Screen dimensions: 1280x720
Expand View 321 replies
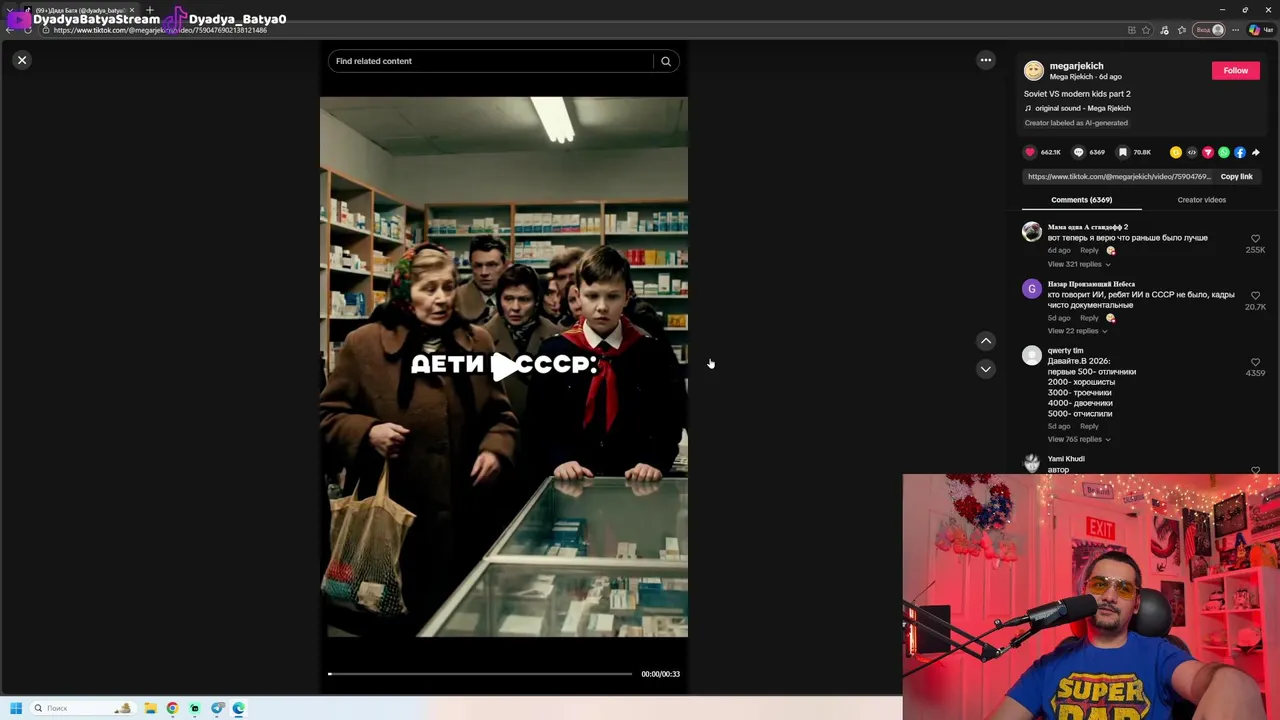point(1079,264)
